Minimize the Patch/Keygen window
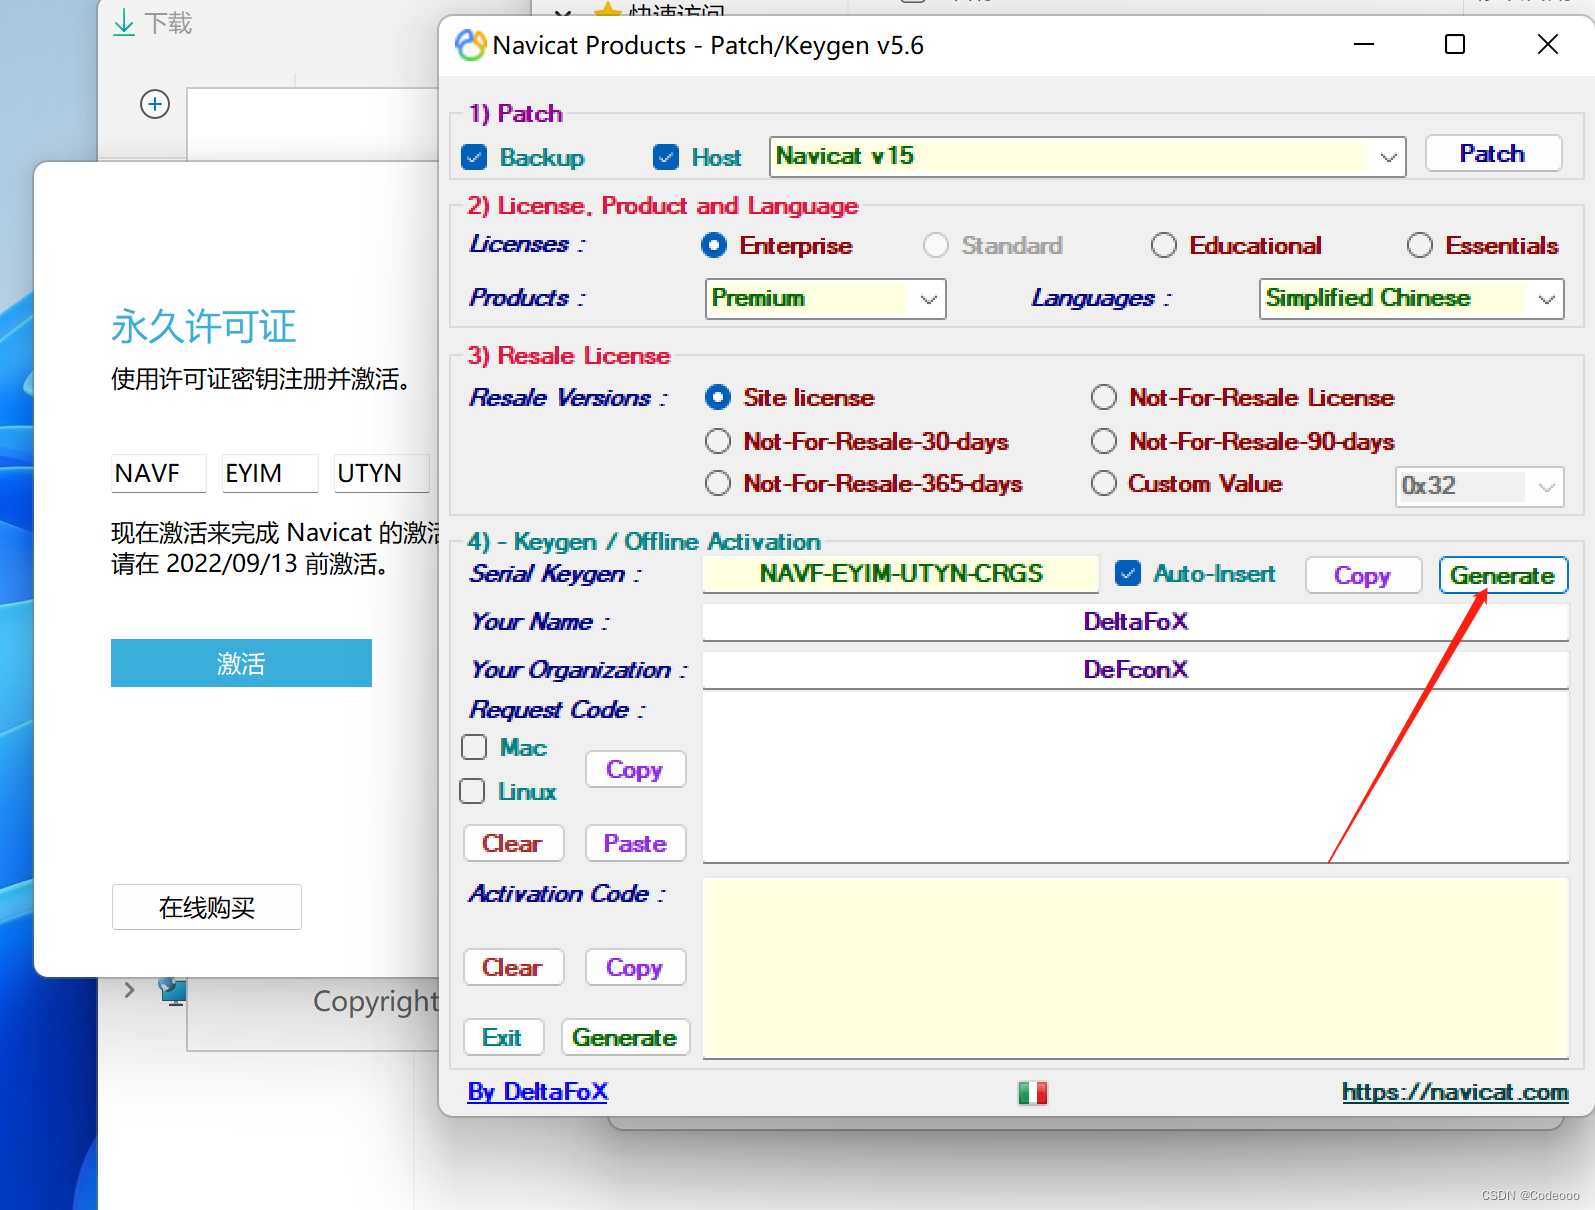The image size is (1595, 1210). [x=1363, y=45]
